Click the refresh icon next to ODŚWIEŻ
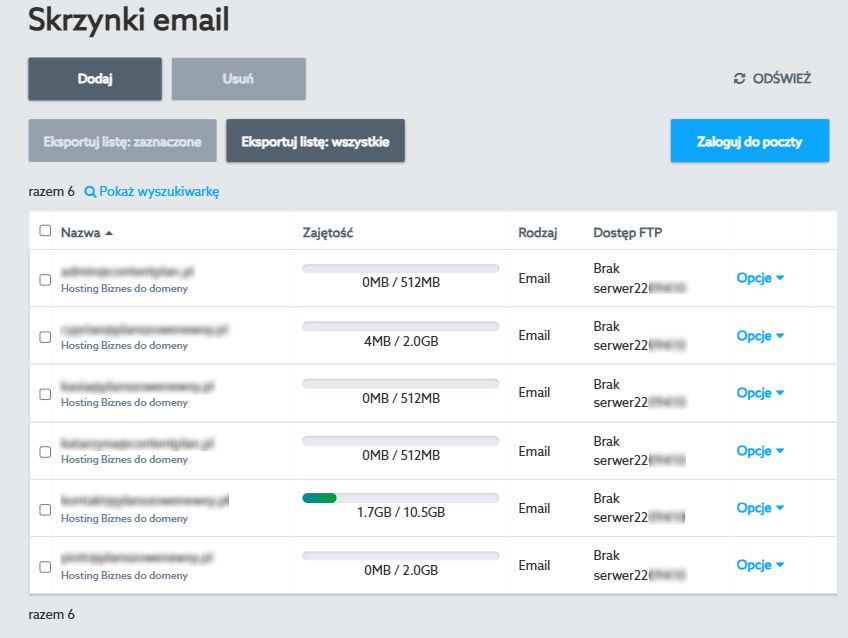This screenshot has height=638, width=848. tap(740, 78)
